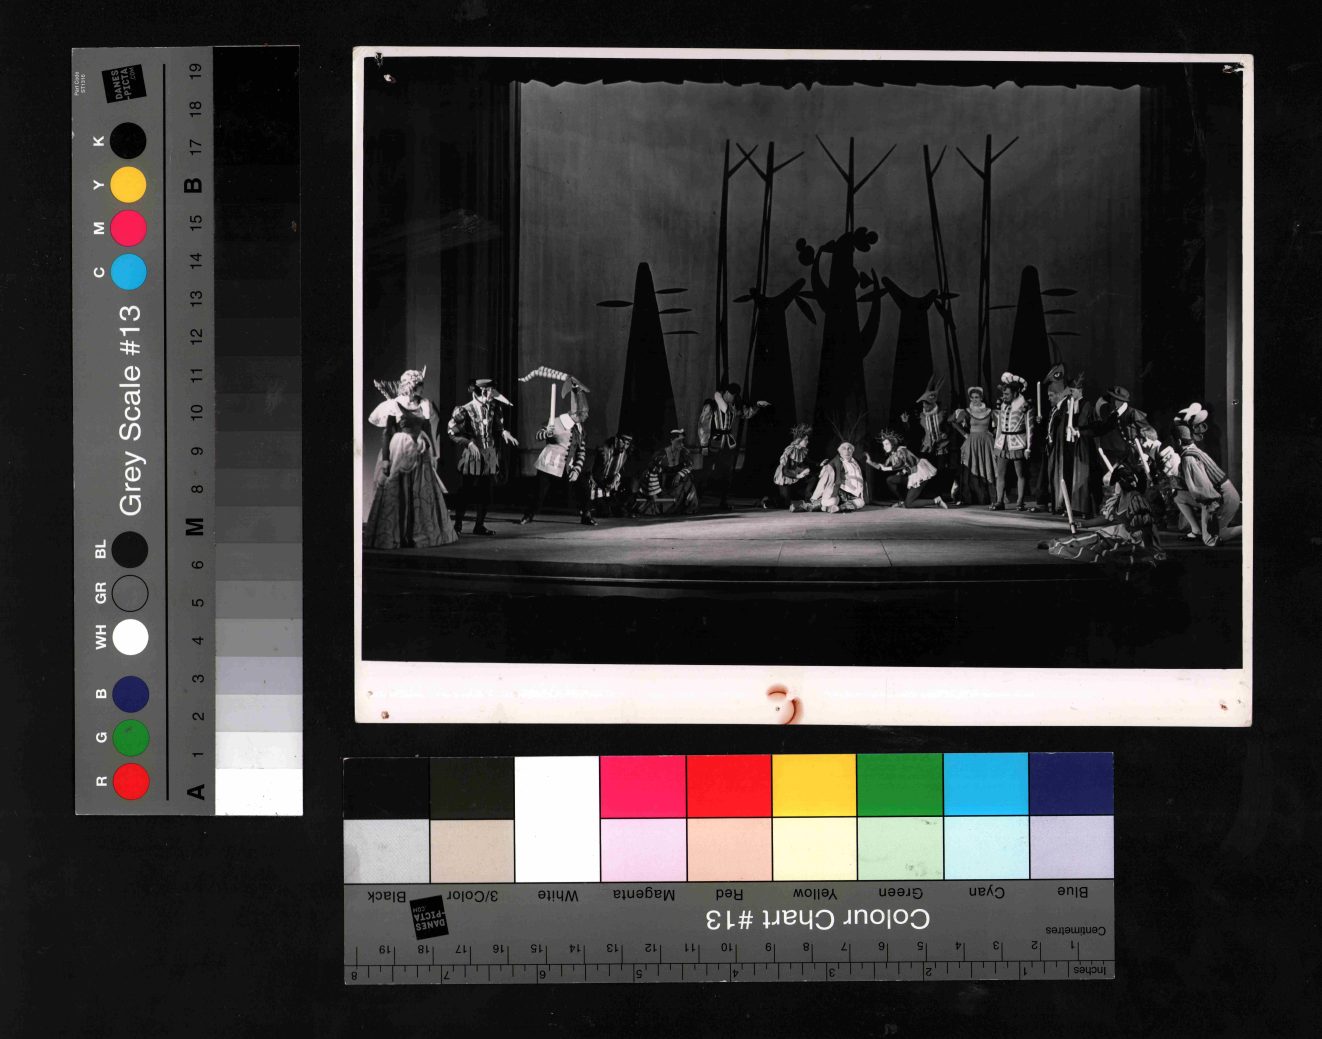
Task: Click the large white patch on colour chart
Action: click(556, 819)
